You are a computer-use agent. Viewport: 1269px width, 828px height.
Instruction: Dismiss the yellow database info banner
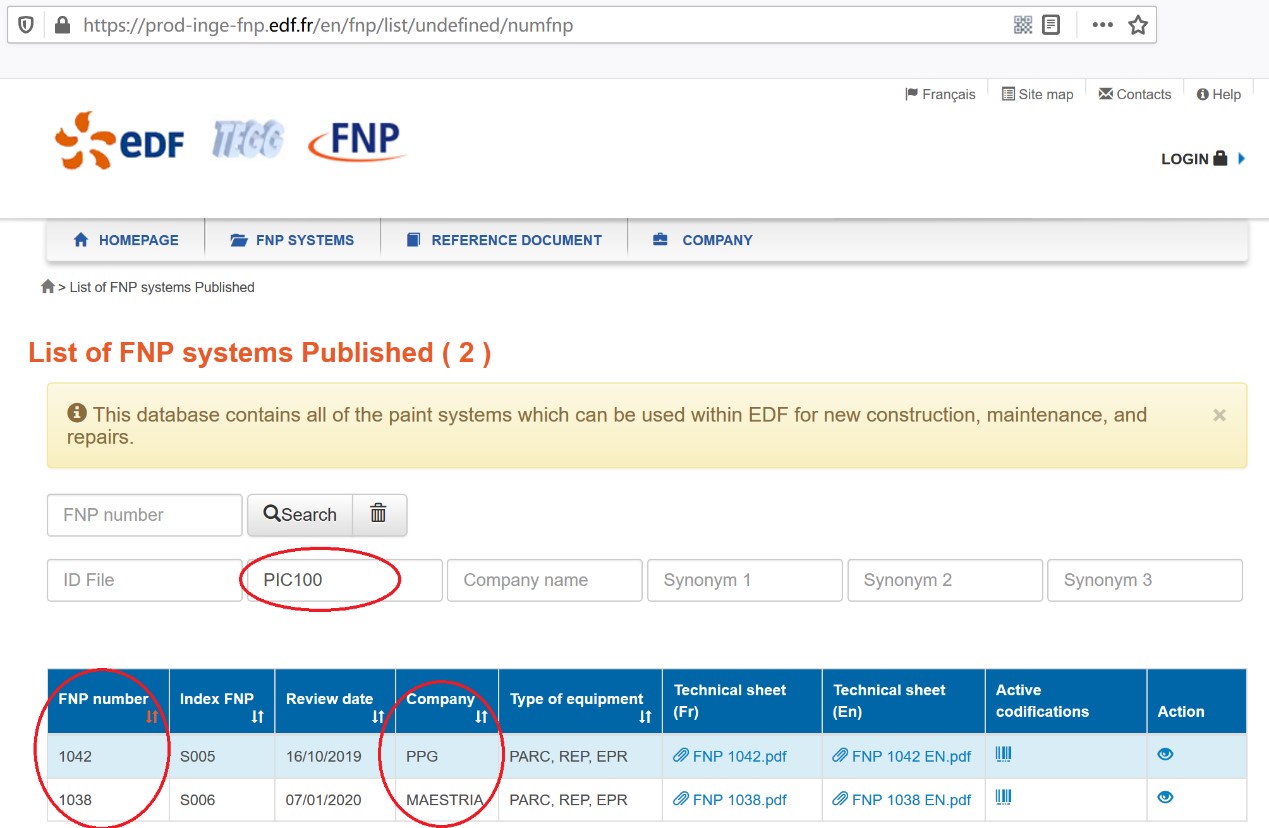coord(1219,415)
